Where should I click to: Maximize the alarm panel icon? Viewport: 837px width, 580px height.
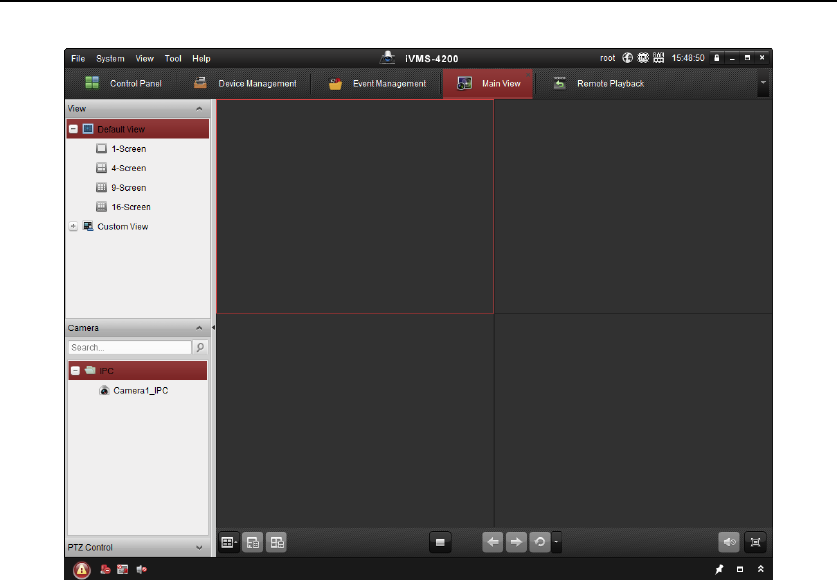point(740,569)
